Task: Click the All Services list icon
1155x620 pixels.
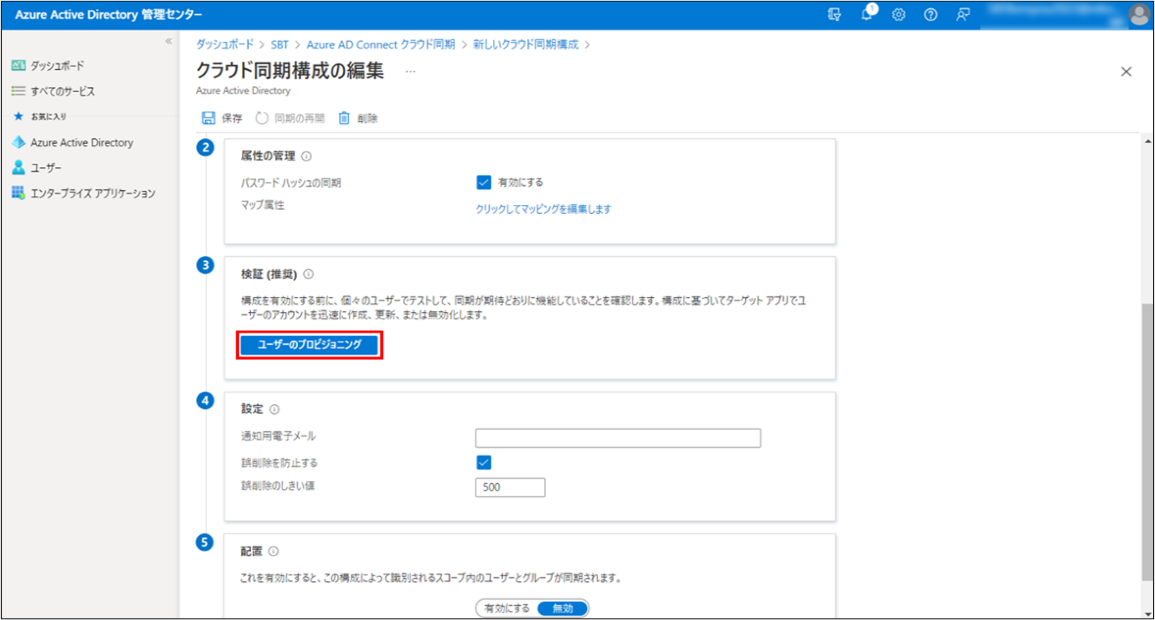Action: point(18,91)
